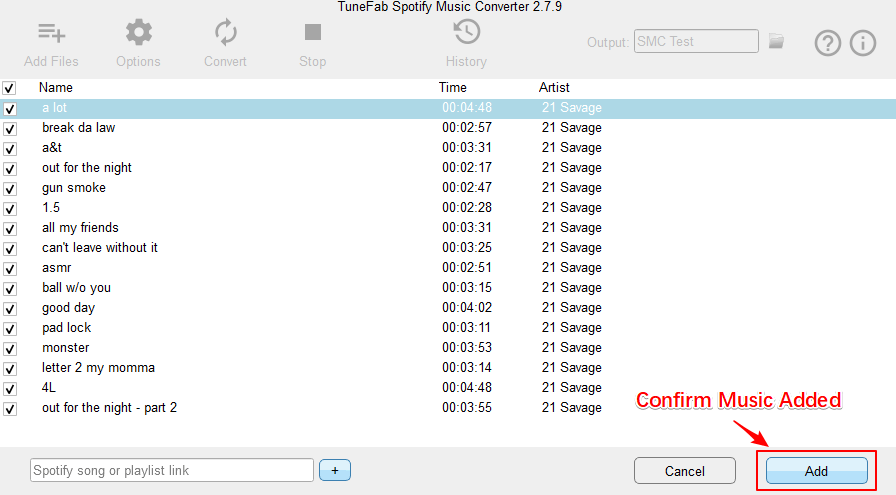Image resolution: width=896 pixels, height=495 pixels.
Task: Select the song 'a lot'
Action: point(54,107)
